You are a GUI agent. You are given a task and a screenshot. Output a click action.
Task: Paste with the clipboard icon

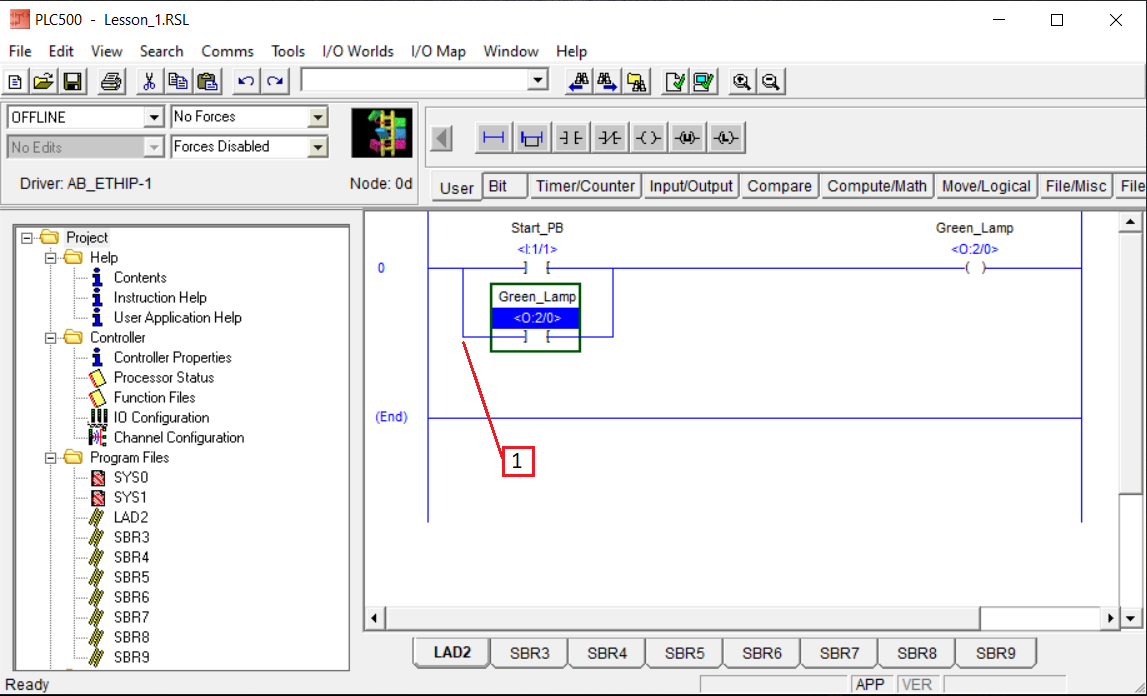208,81
